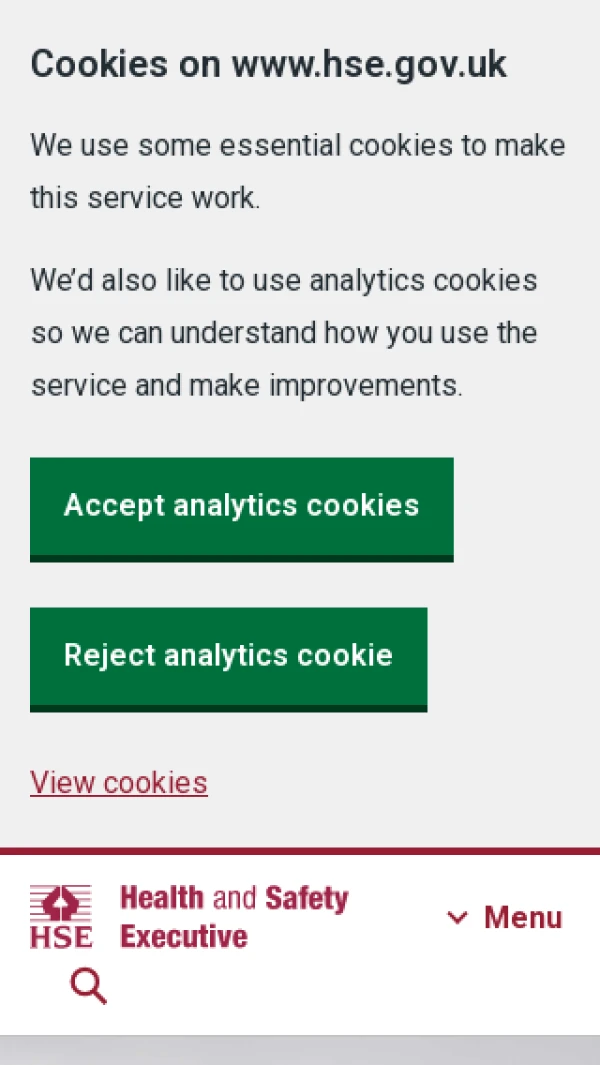Viewport: 600px width, 1065px height.
Task: Click the dark red divider line above the header
Action: tap(300, 851)
